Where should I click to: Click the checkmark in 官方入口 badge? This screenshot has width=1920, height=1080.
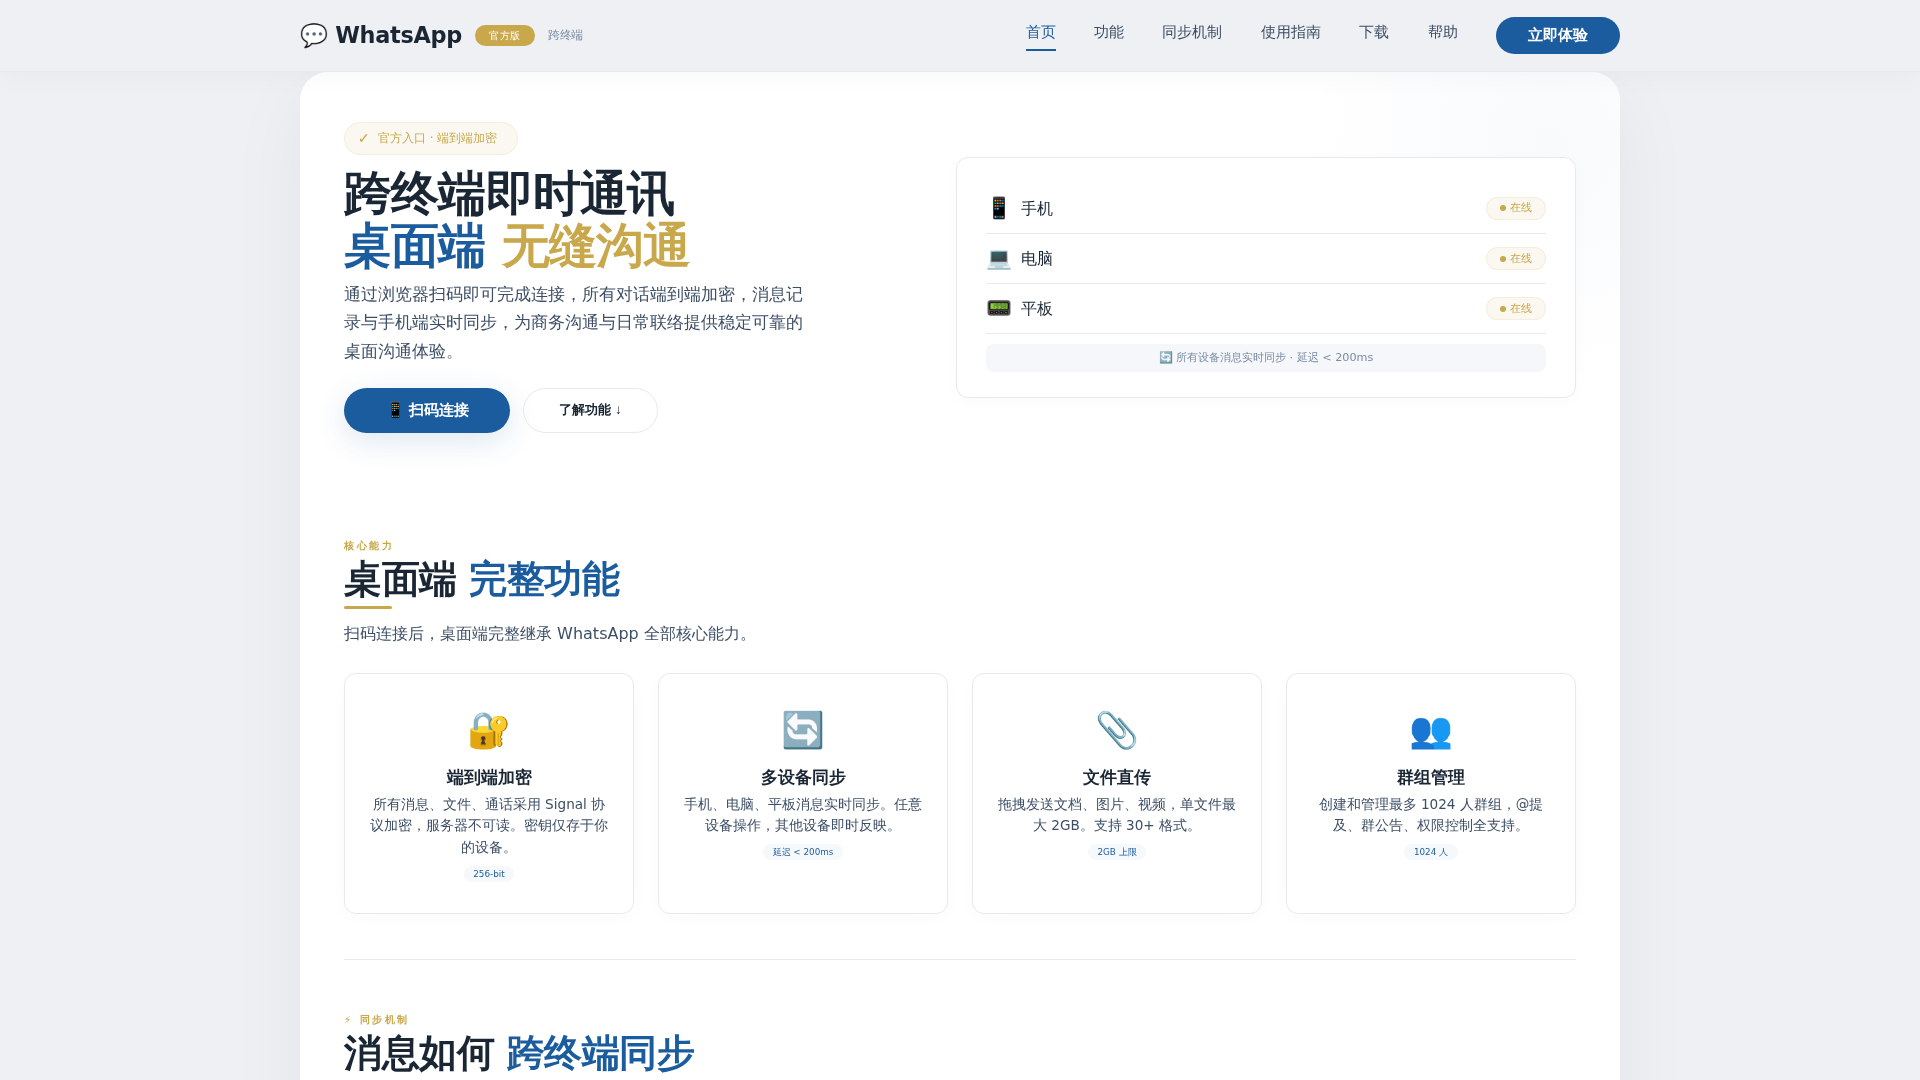tap(363, 138)
